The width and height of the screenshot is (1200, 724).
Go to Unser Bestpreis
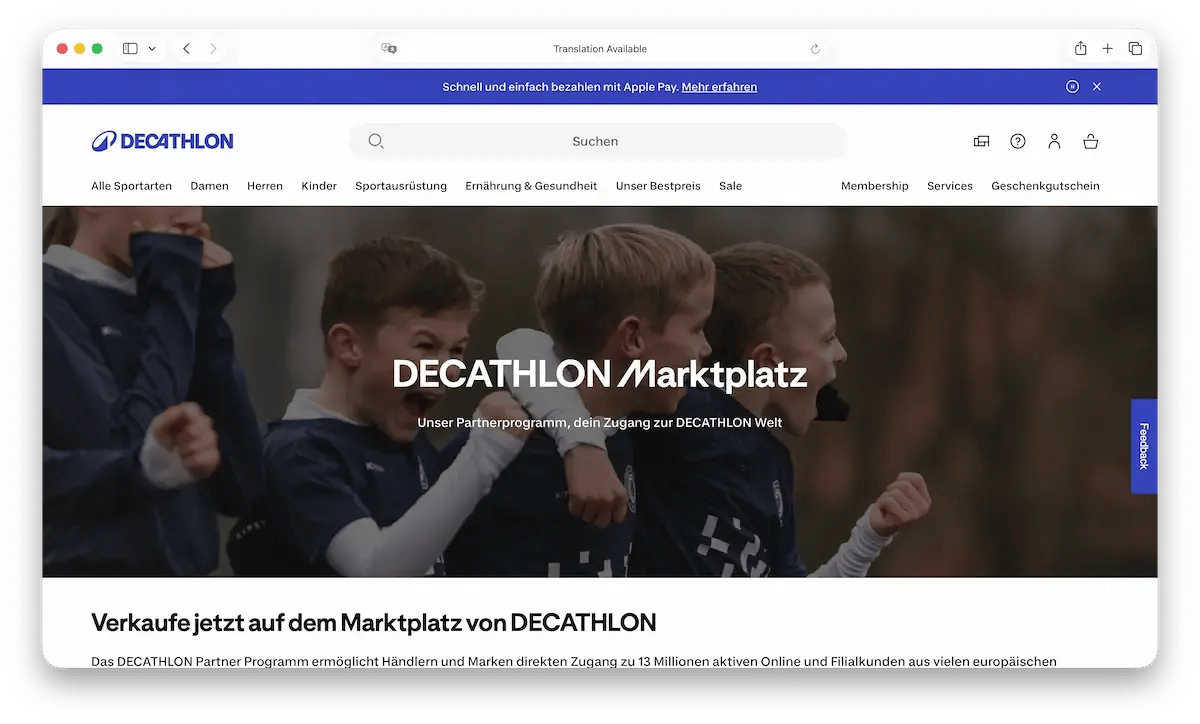click(658, 186)
